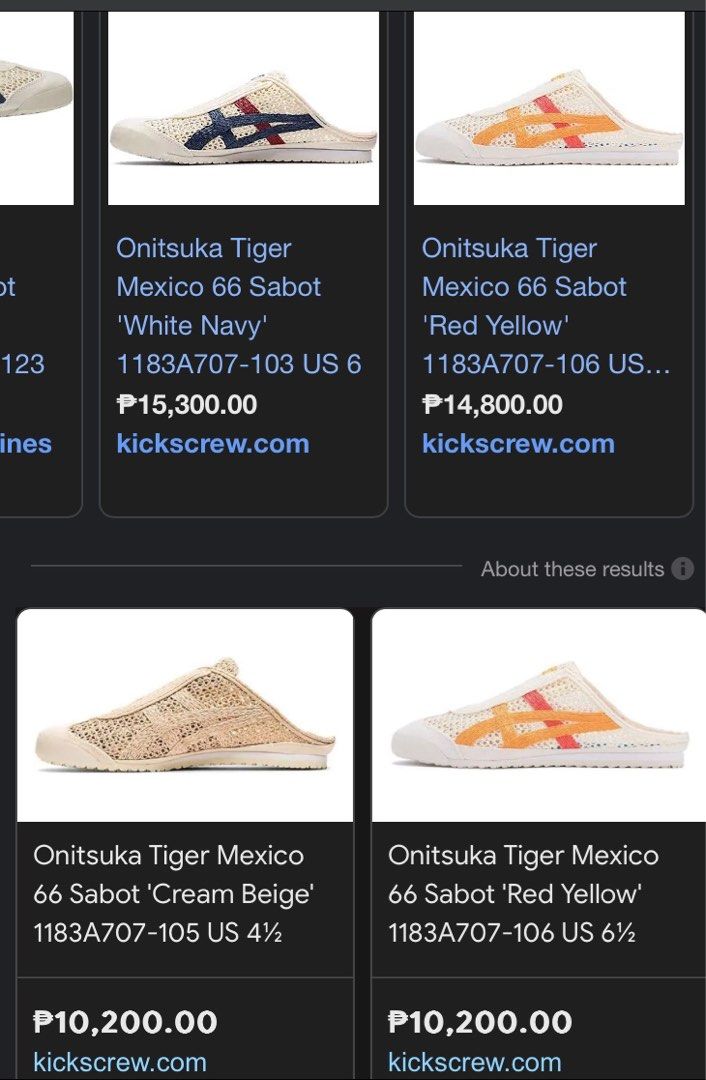This screenshot has width=706, height=1080.
Task: Visit kickscrew.com under the White Navy listing
Action: [213, 443]
